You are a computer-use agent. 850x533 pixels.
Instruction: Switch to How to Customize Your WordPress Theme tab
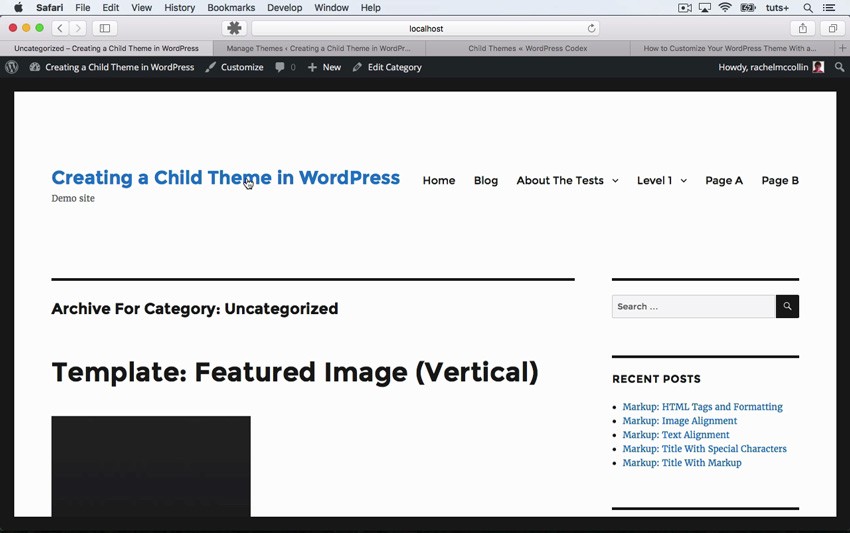(x=730, y=48)
